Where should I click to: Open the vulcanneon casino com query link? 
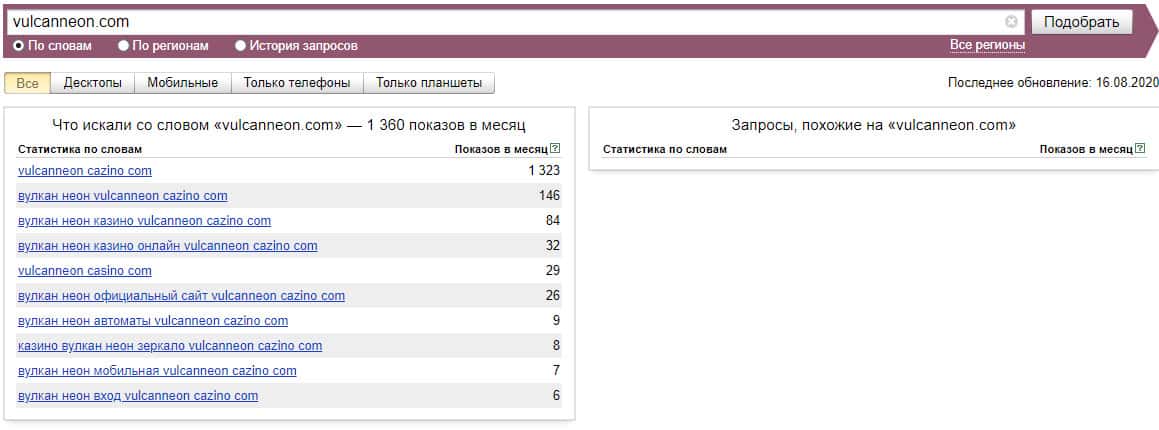[x=85, y=270]
